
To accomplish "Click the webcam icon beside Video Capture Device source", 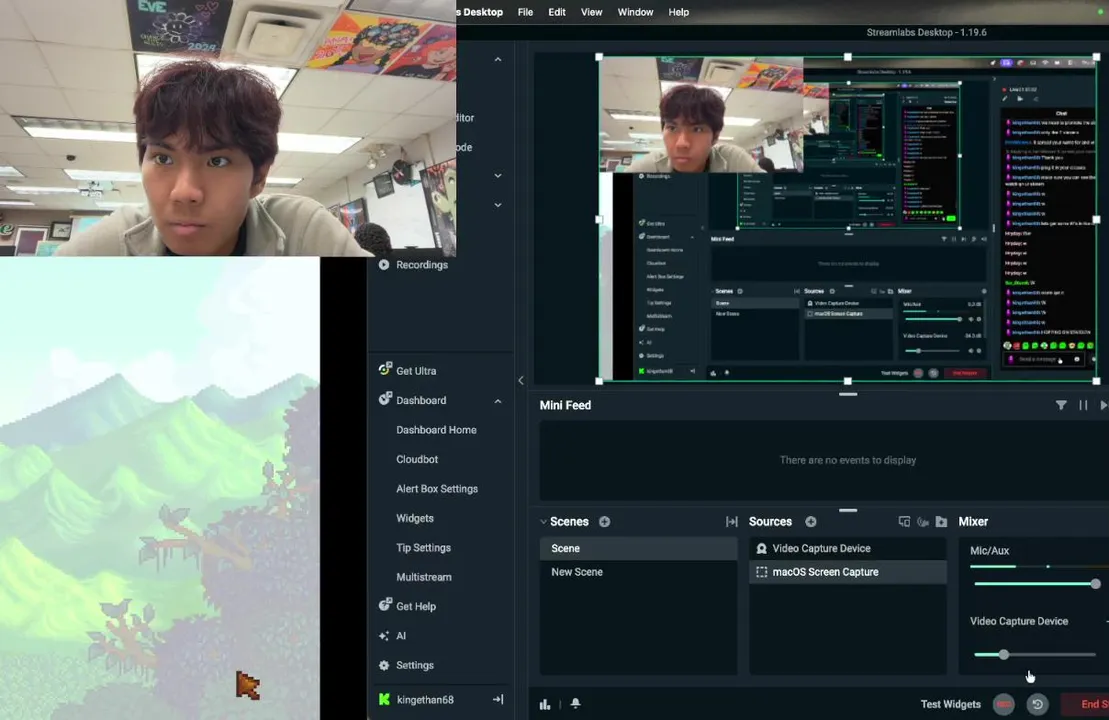I will coord(762,548).
